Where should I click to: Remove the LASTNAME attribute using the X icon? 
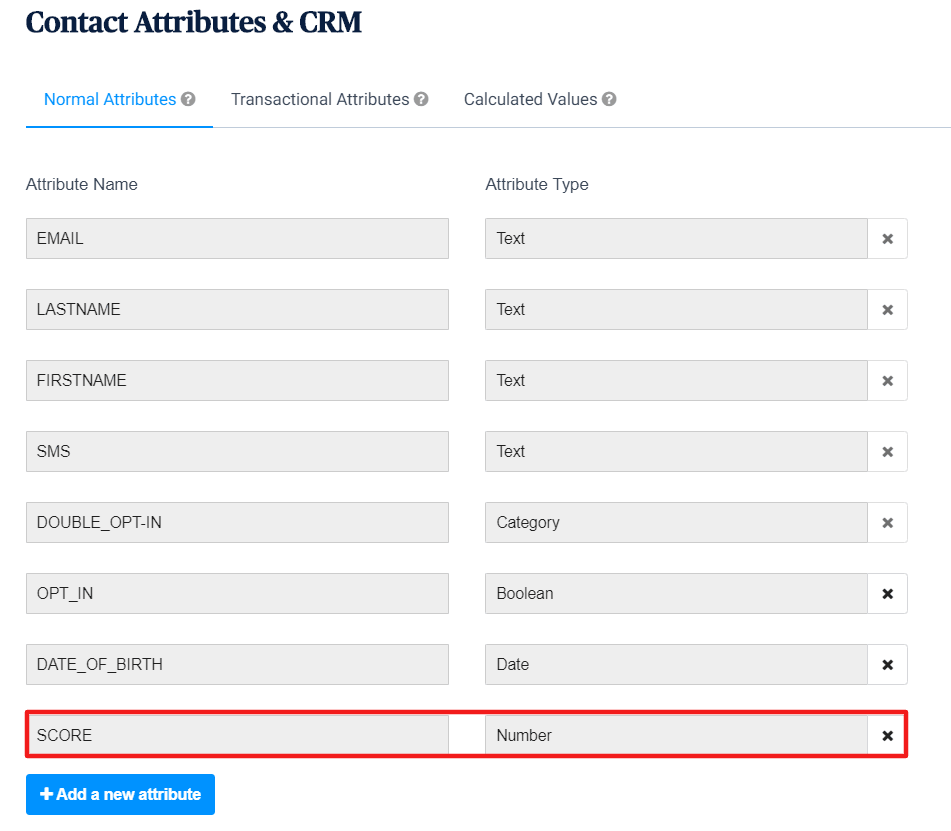pyautogui.click(x=887, y=310)
